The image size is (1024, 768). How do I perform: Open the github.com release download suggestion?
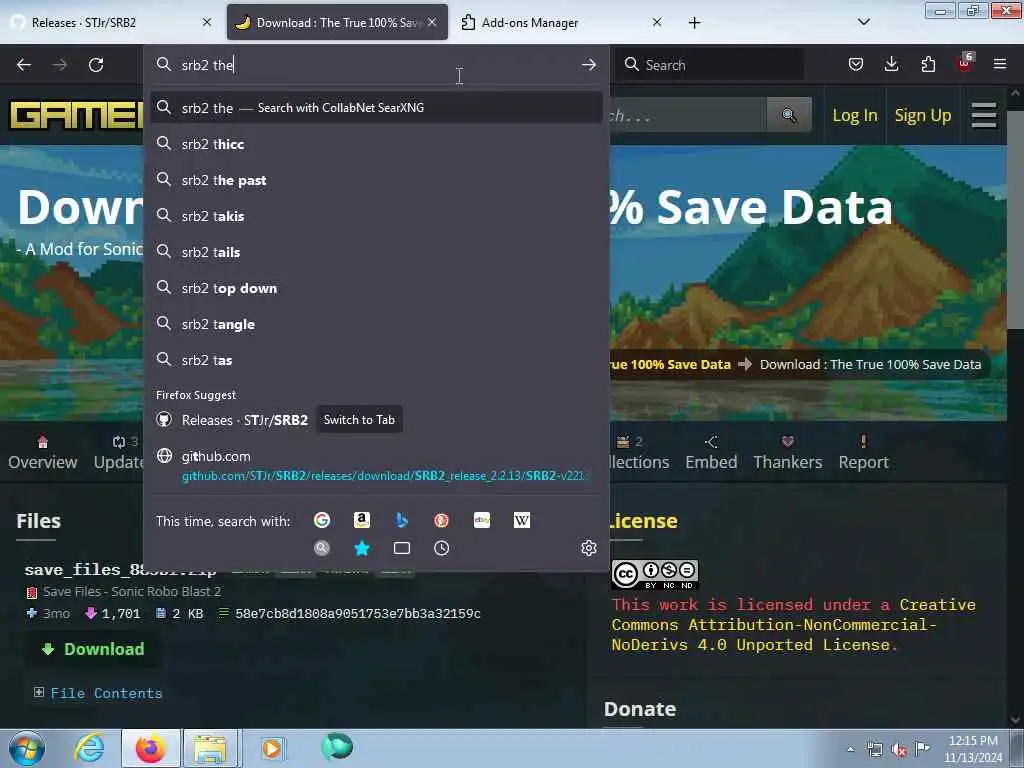(376, 466)
